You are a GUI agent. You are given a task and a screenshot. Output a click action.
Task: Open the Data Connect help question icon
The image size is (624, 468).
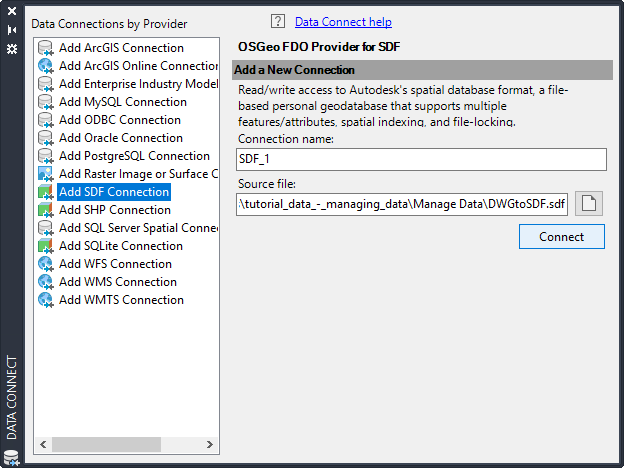(278, 22)
